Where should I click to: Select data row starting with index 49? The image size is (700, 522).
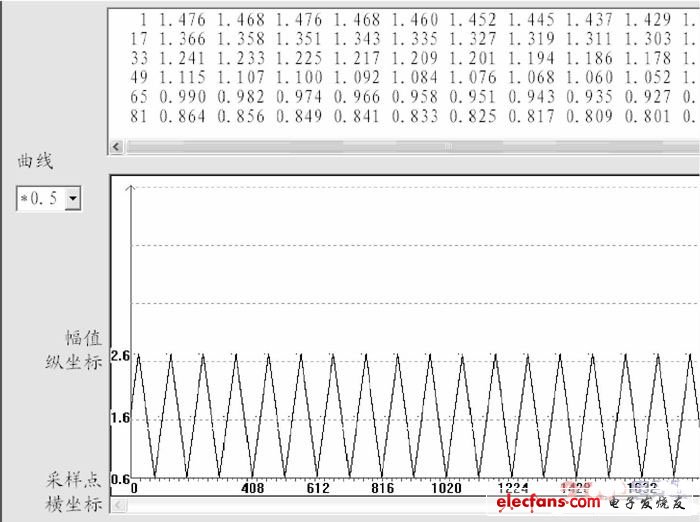(x=400, y=77)
